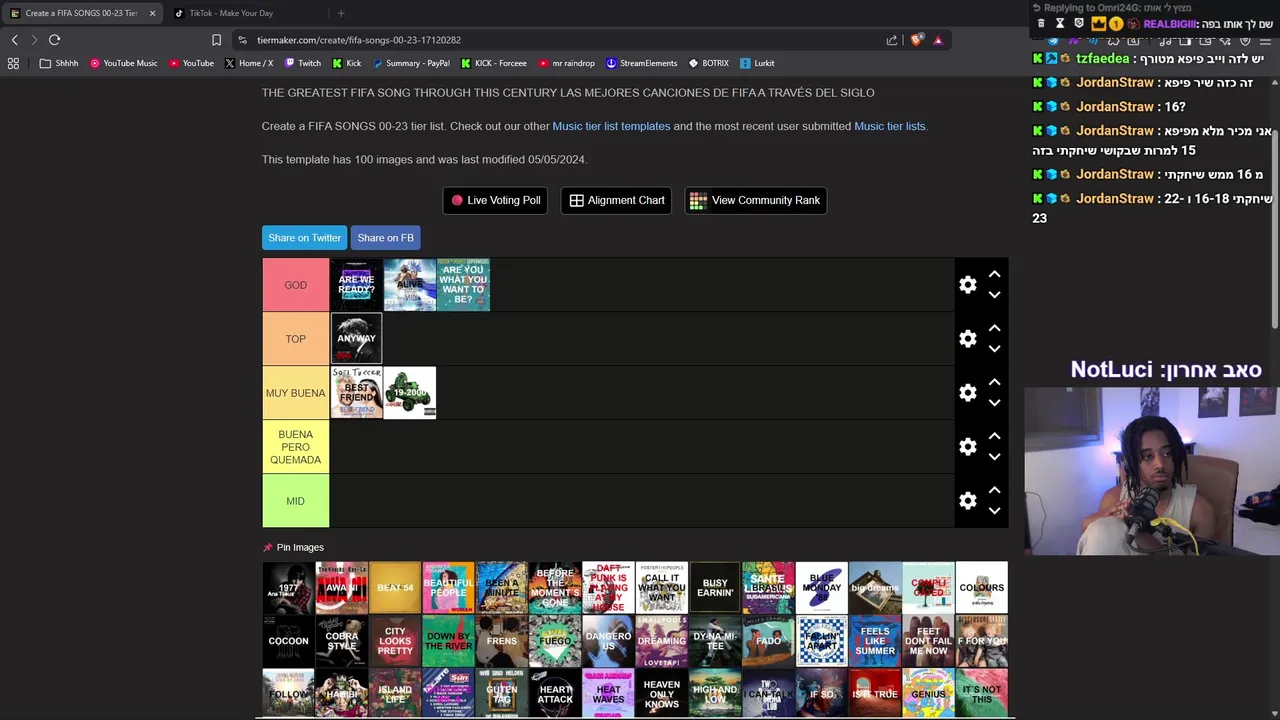
Task: Click View Community Rank button
Action: (x=756, y=200)
